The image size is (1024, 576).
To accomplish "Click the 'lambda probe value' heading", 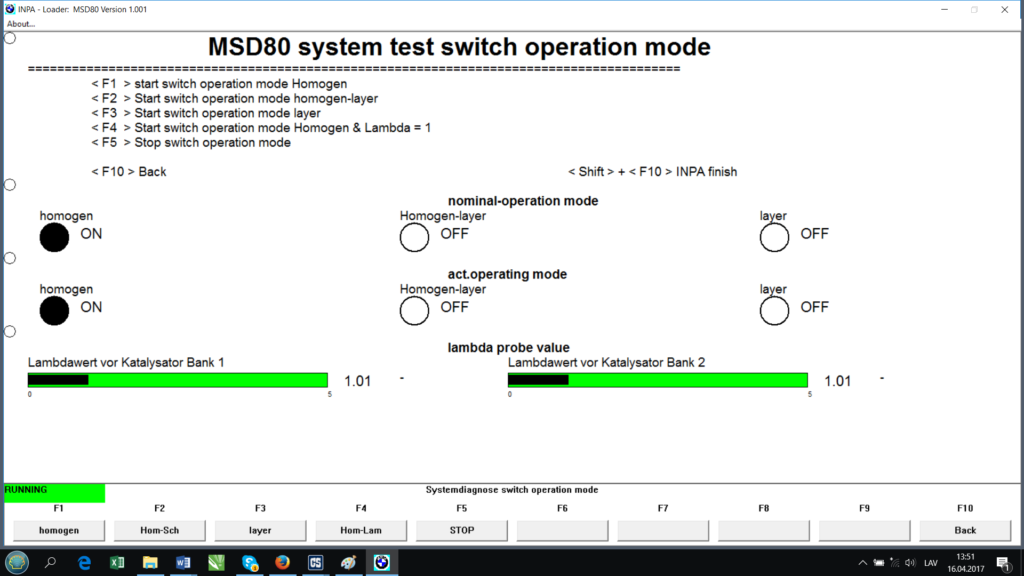I will tap(509, 347).
